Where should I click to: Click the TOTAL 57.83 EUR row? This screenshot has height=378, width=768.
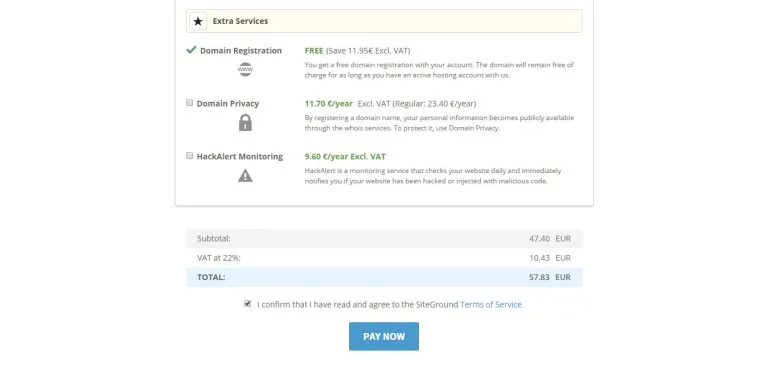[384, 277]
